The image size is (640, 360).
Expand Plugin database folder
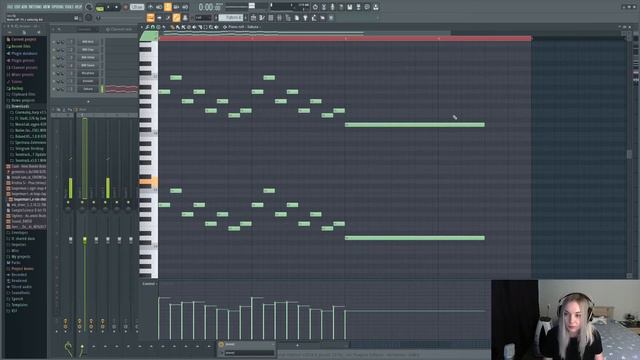coord(24,53)
